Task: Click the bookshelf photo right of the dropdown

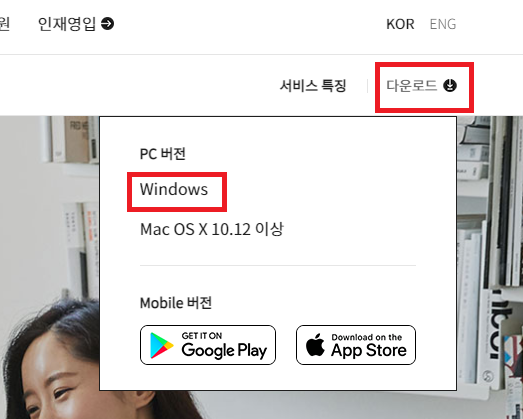Action: pyautogui.click(x=490, y=254)
